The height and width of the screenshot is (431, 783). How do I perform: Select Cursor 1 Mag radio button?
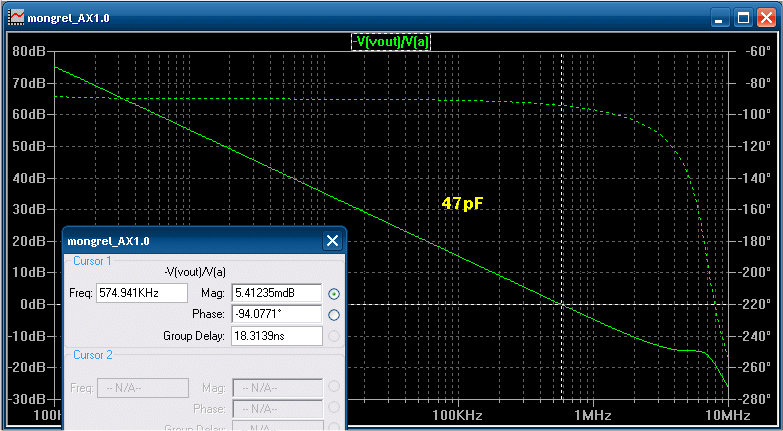(x=334, y=294)
